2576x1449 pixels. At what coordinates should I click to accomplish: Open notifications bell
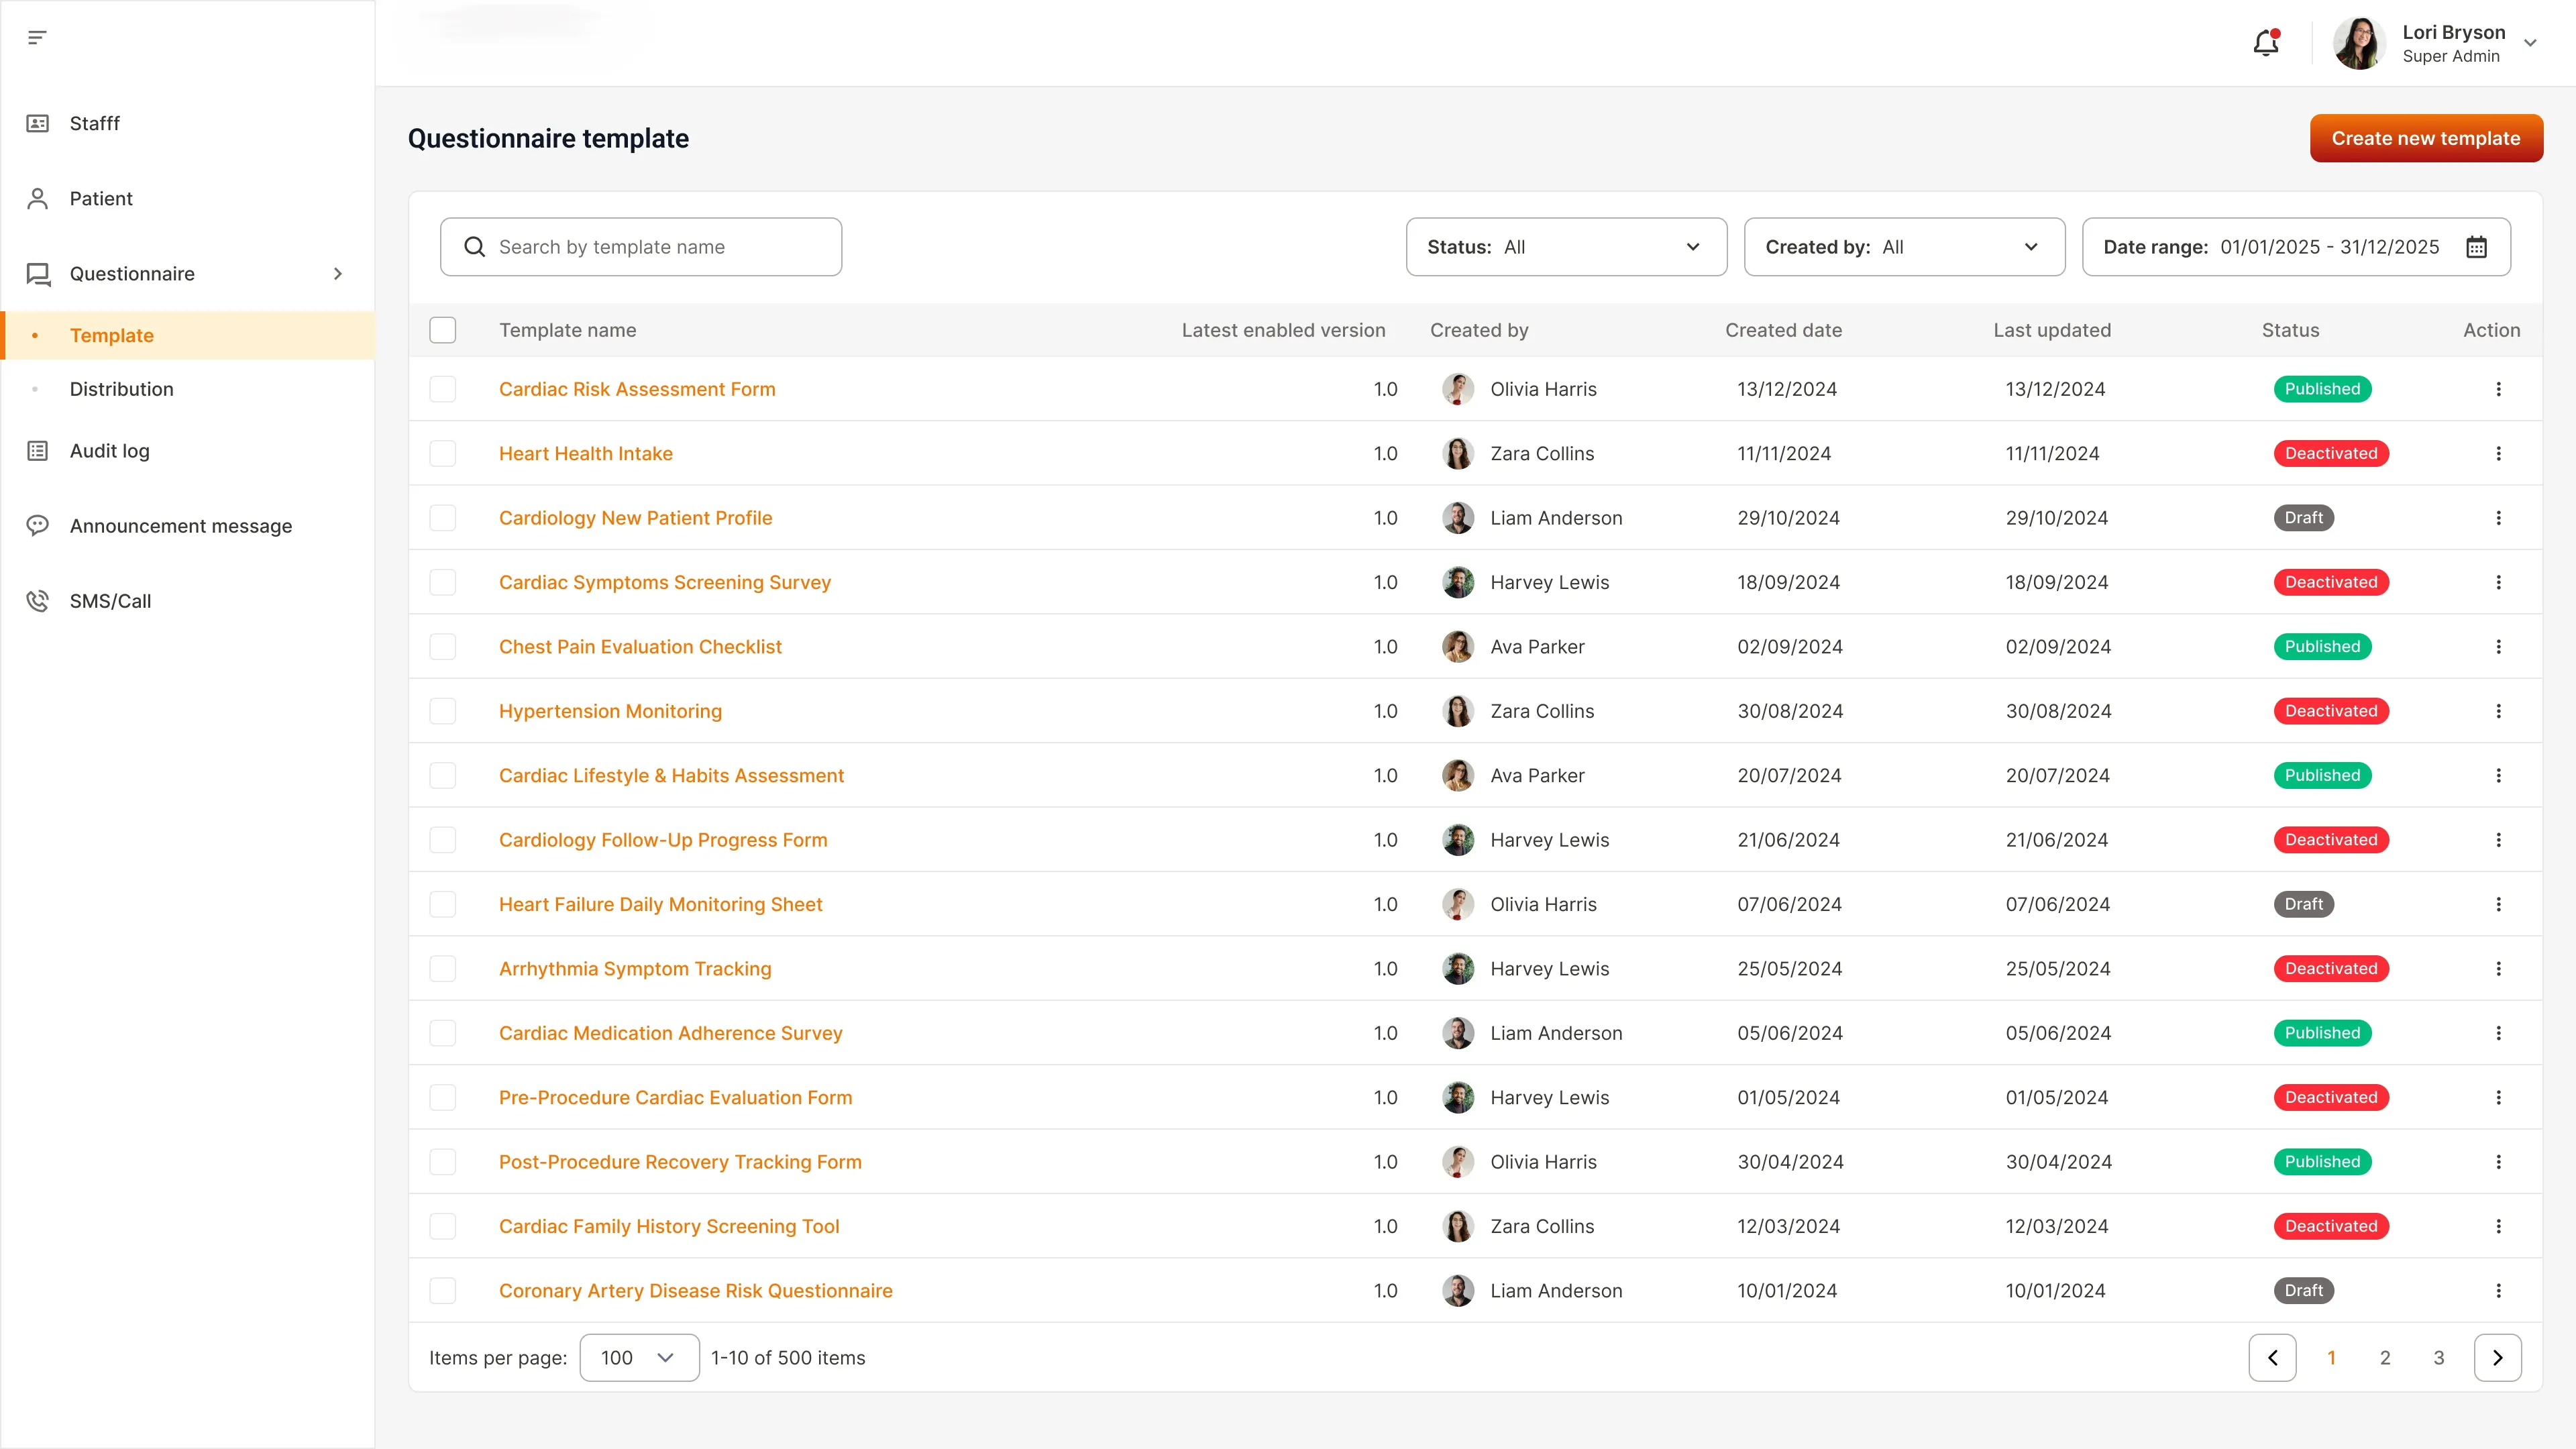point(2266,43)
